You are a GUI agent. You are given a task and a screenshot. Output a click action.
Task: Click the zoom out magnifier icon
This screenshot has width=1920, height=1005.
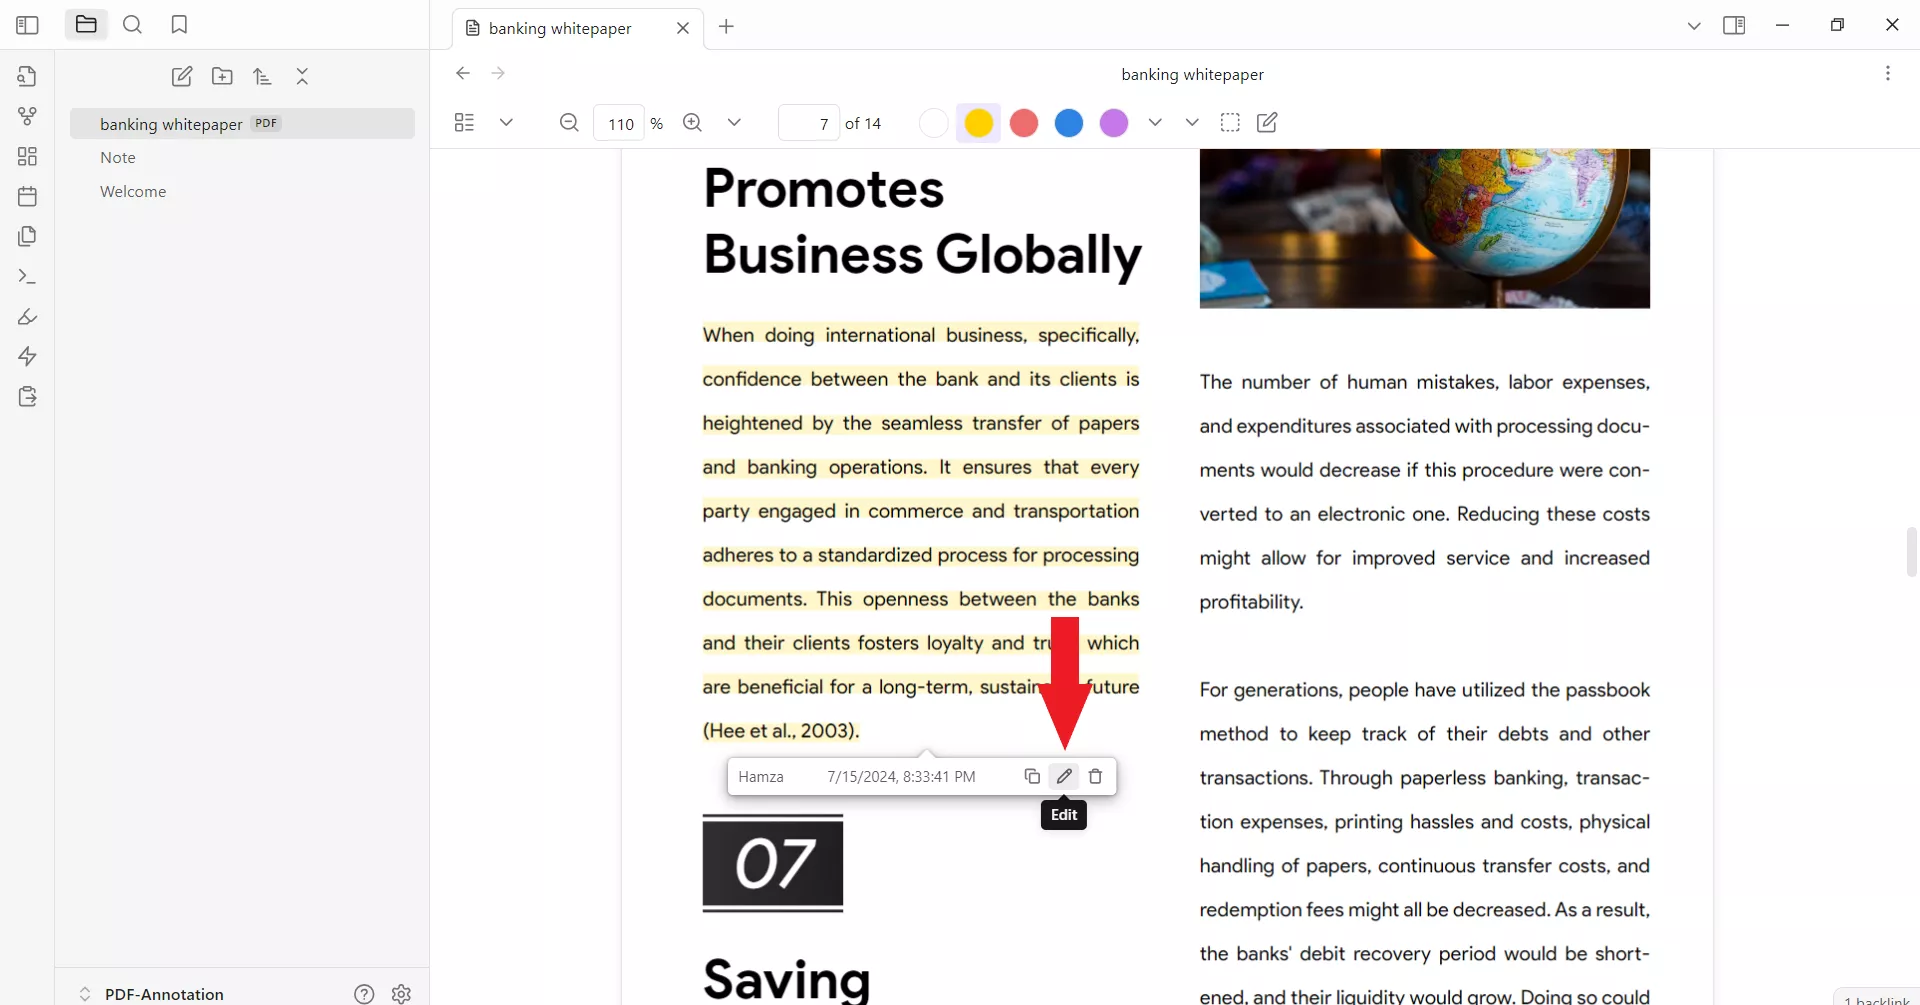(569, 122)
